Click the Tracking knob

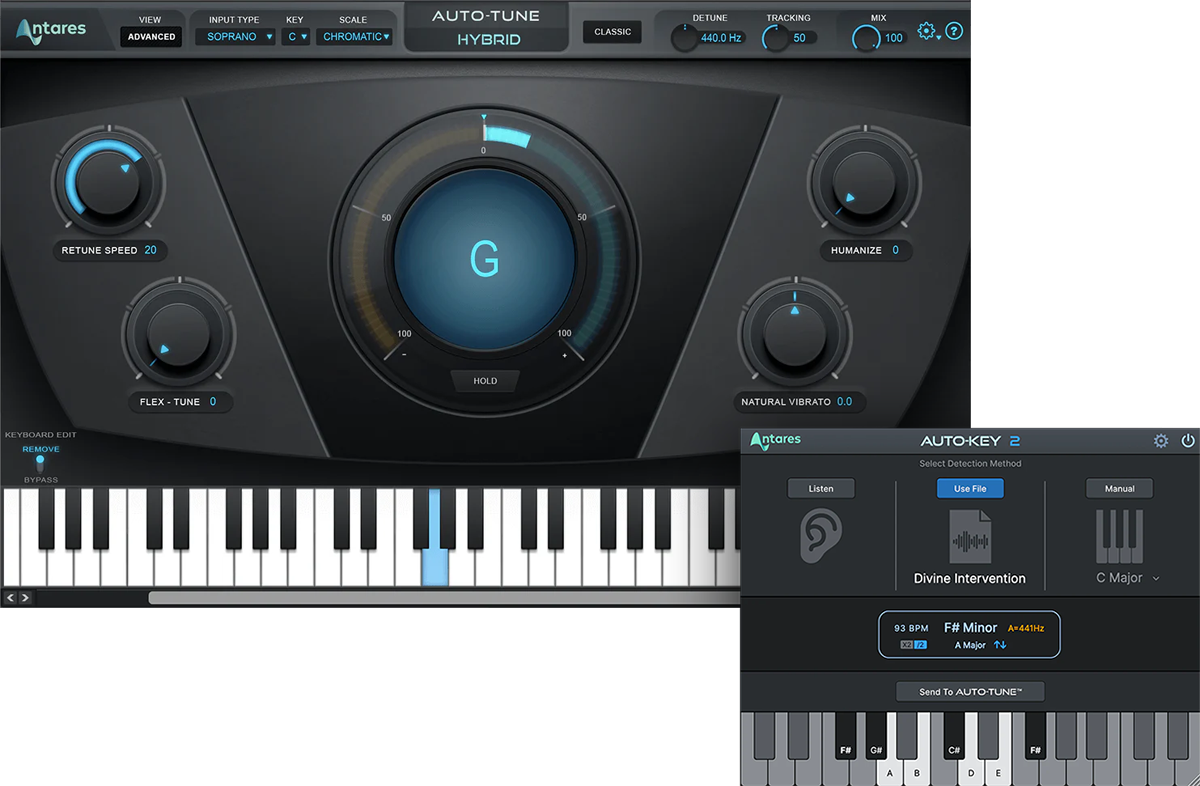pyautogui.click(x=776, y=38)
